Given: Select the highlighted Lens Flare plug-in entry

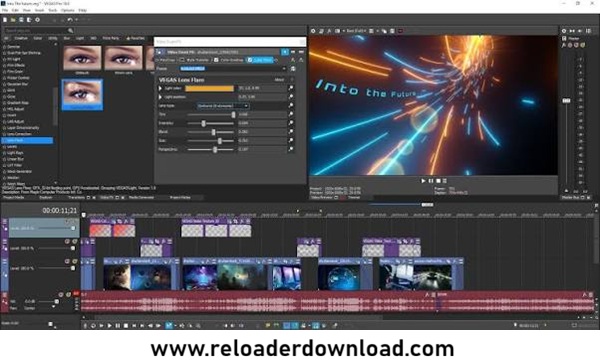Looking at the screenshot, I should click(28, 140).
